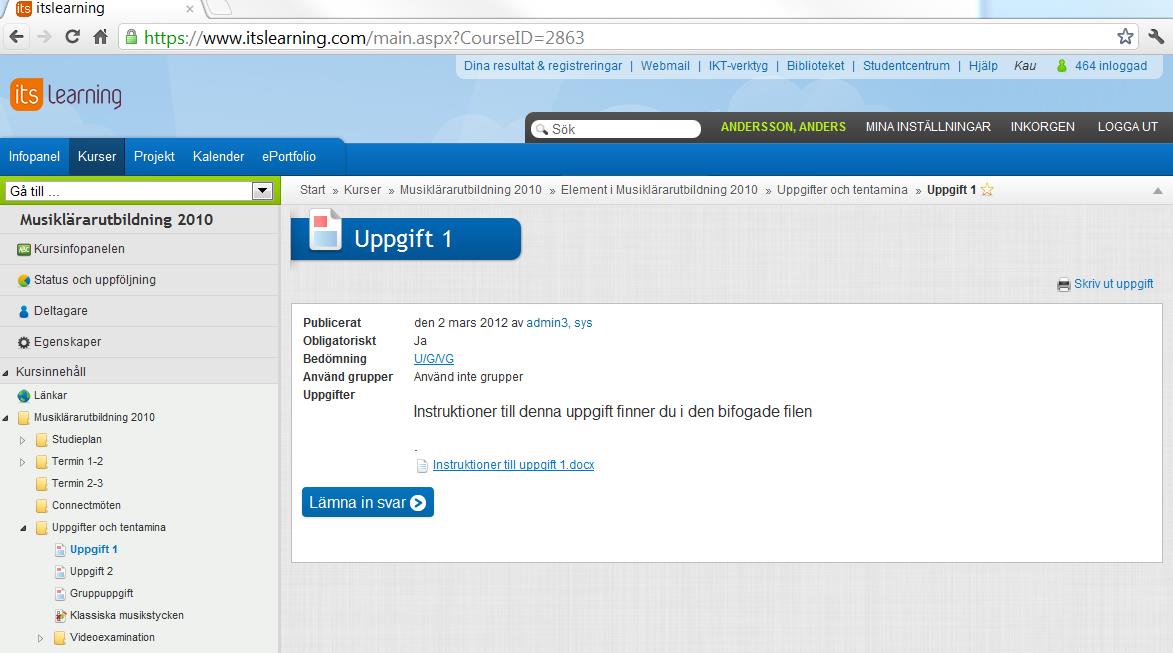Viewport: 1173px width, 653px height.
Task: Reload the page with the refresh icon
Action: [x=73, y=37]
